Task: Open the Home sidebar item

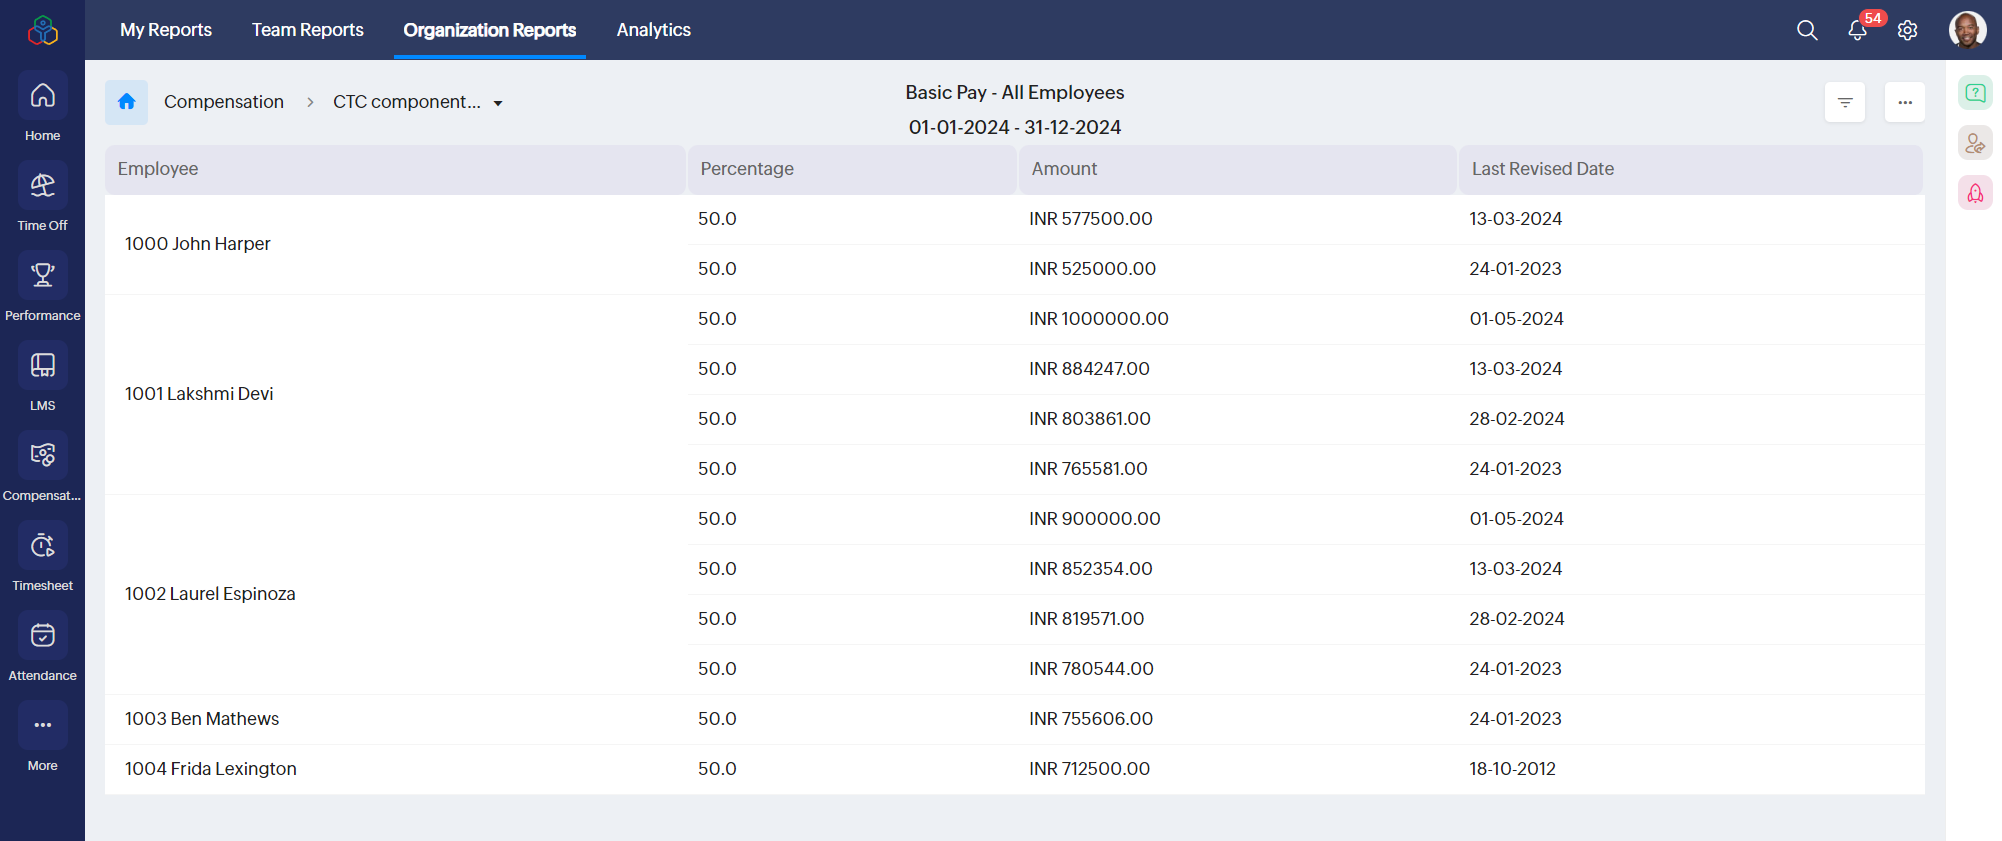Action: coord(42,107)
